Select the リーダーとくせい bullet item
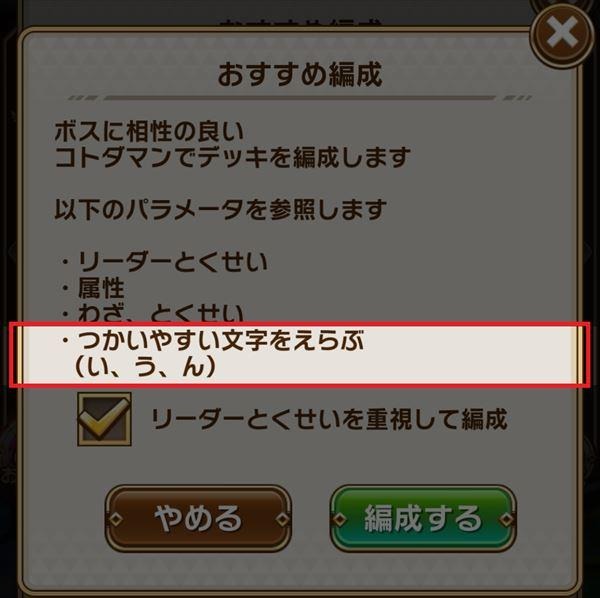 164,262
